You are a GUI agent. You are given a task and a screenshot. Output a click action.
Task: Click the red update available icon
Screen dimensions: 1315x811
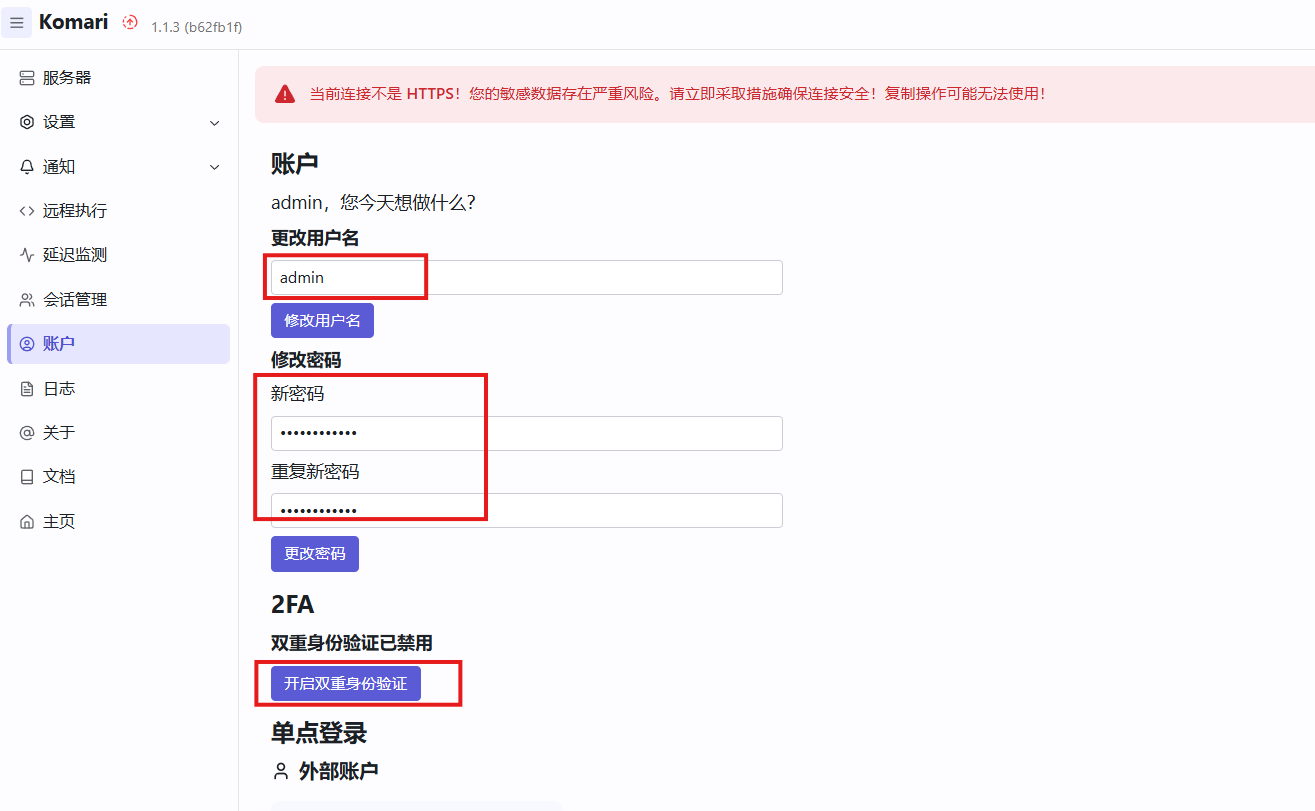point(130,22)
